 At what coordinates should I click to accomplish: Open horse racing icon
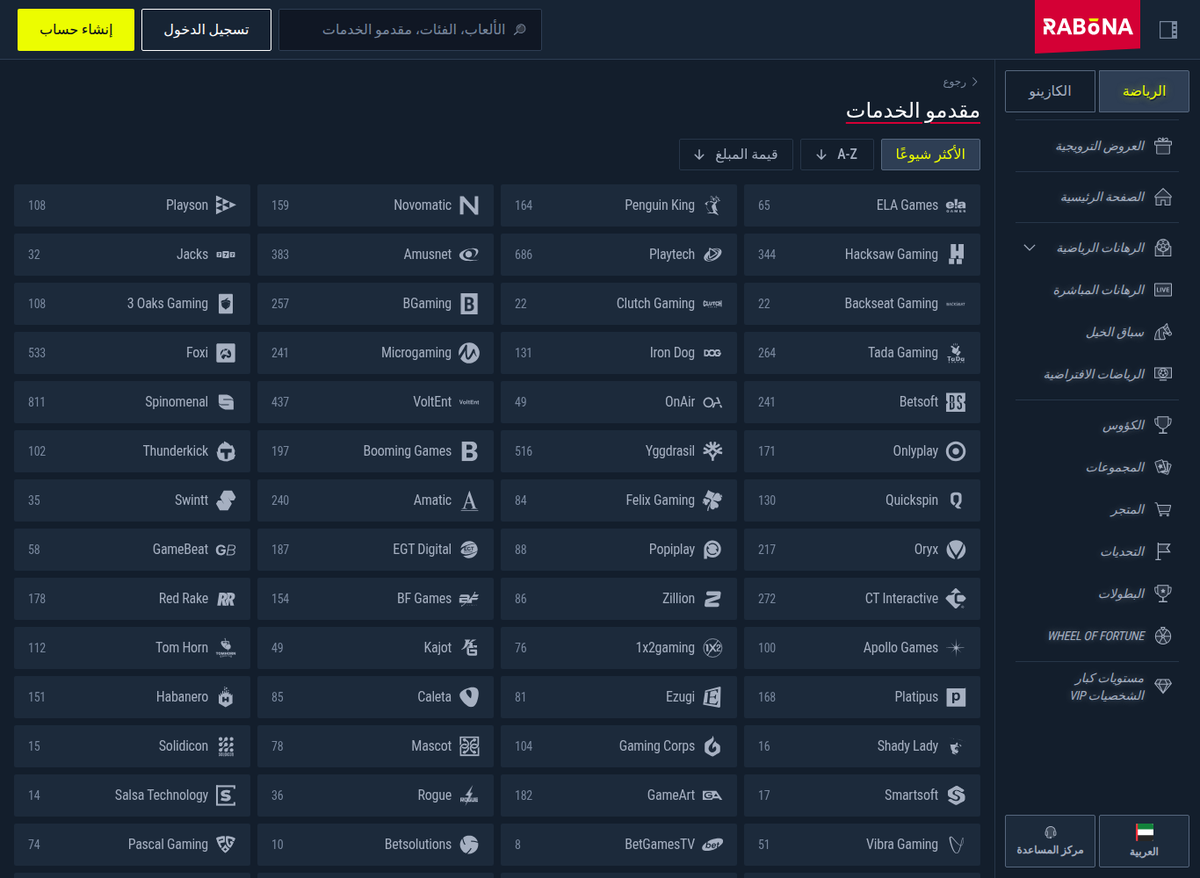(1163, 332)
